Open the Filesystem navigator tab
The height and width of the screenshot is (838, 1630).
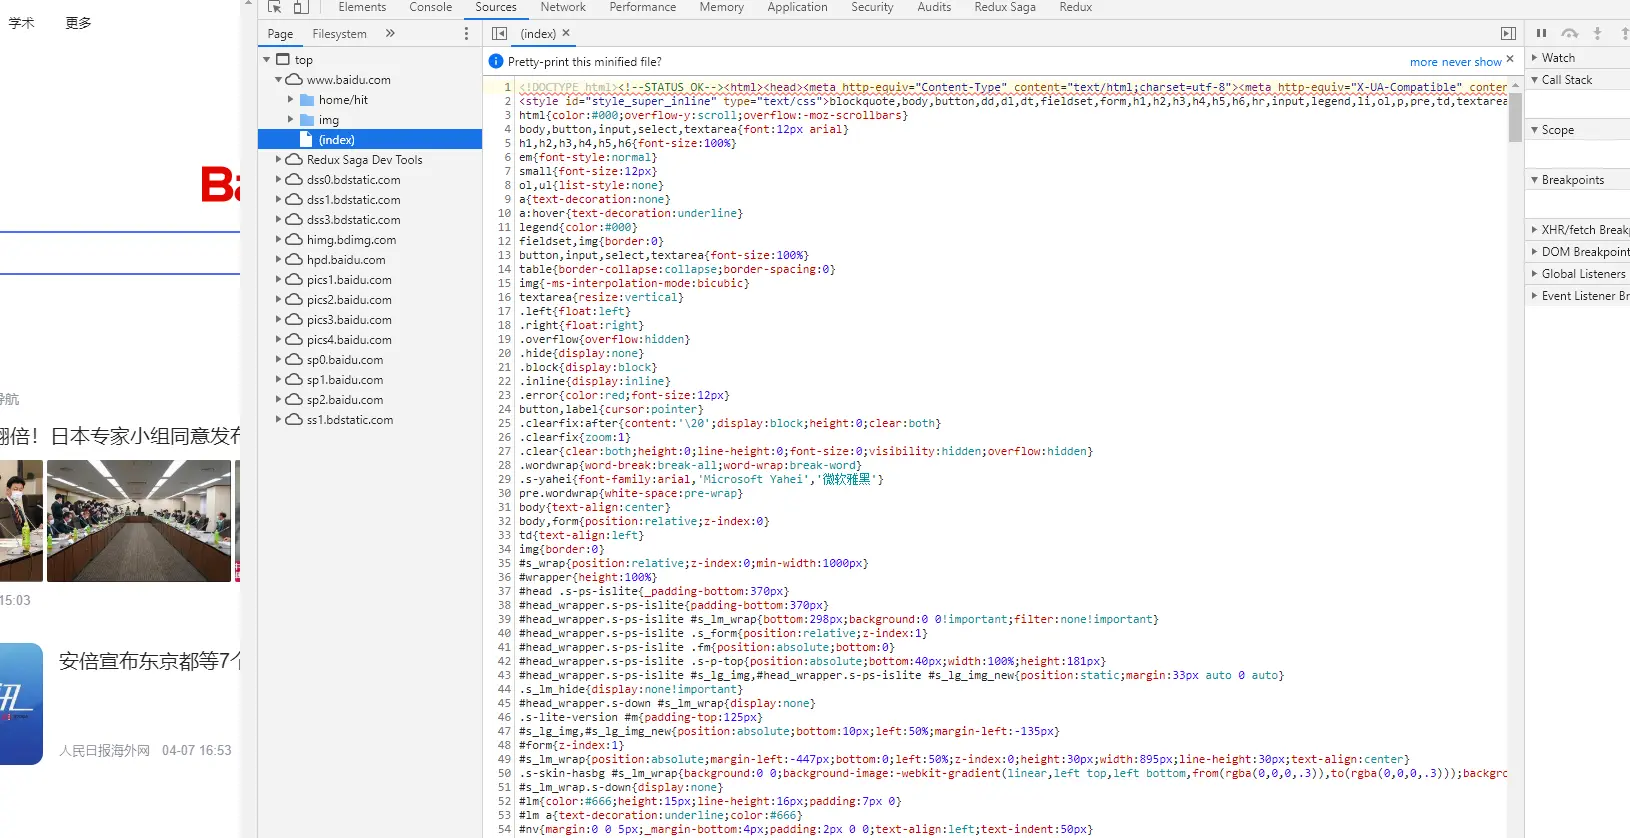coord(339,33)
